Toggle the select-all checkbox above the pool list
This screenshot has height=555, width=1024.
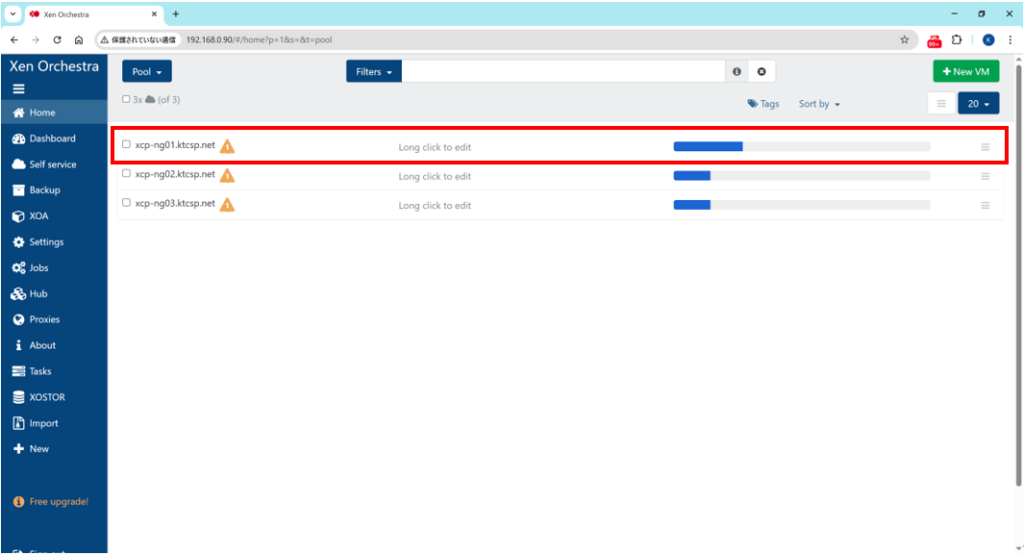(x=126, y=100)
